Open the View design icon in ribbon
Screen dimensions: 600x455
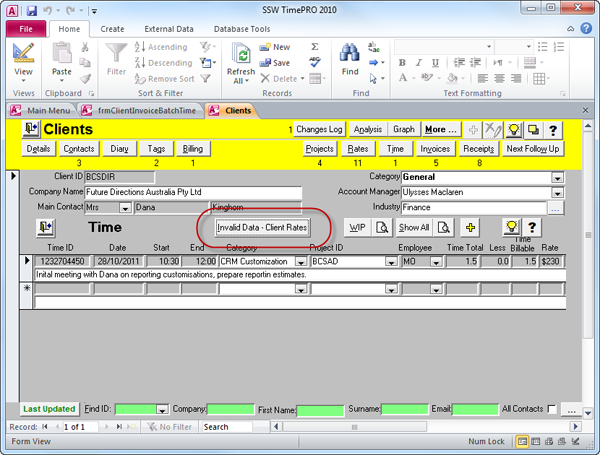[23, 53]
